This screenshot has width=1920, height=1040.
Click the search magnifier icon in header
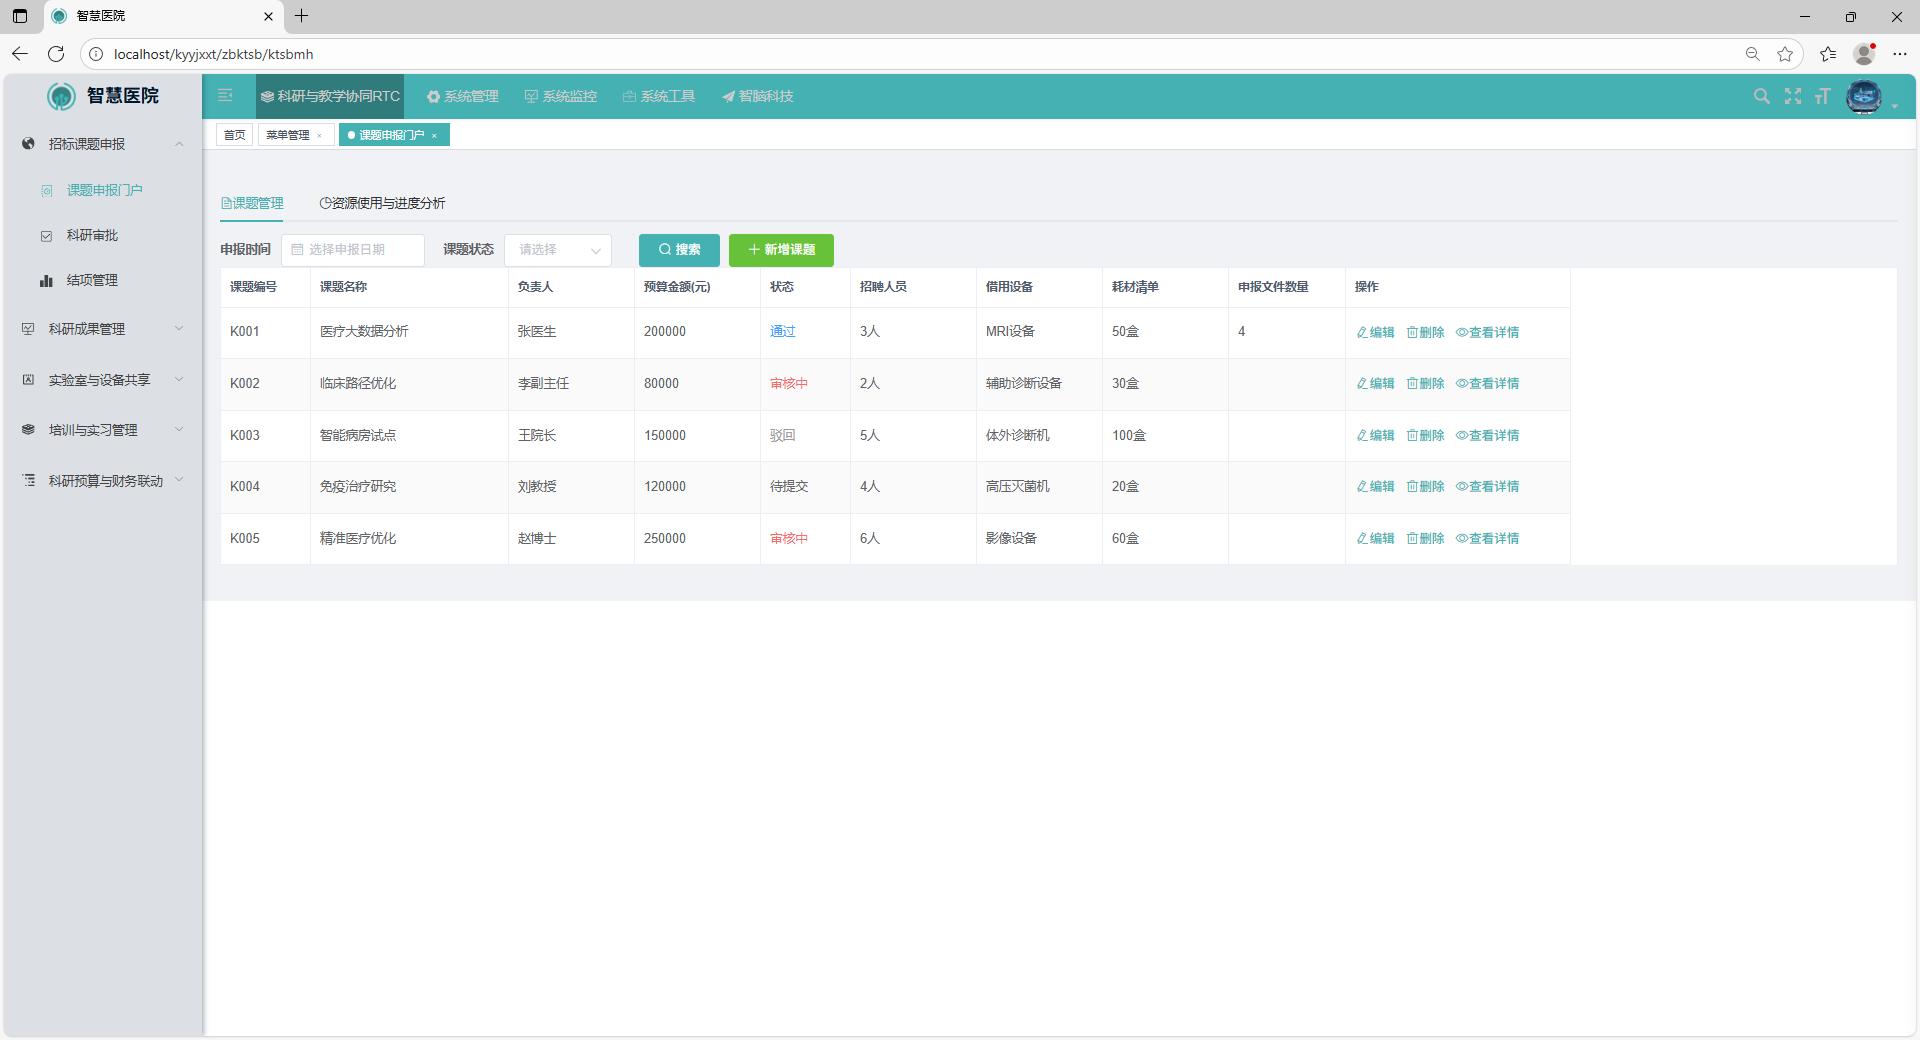(1761, 96)
